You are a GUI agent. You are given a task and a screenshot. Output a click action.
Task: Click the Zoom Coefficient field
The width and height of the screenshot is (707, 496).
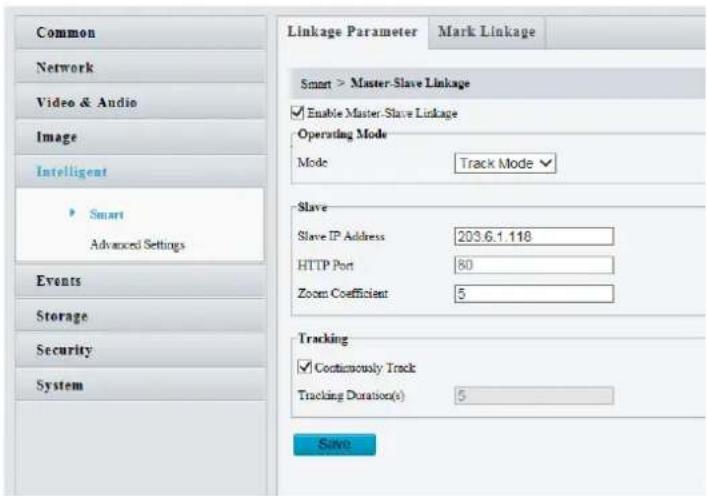(534, 294)
